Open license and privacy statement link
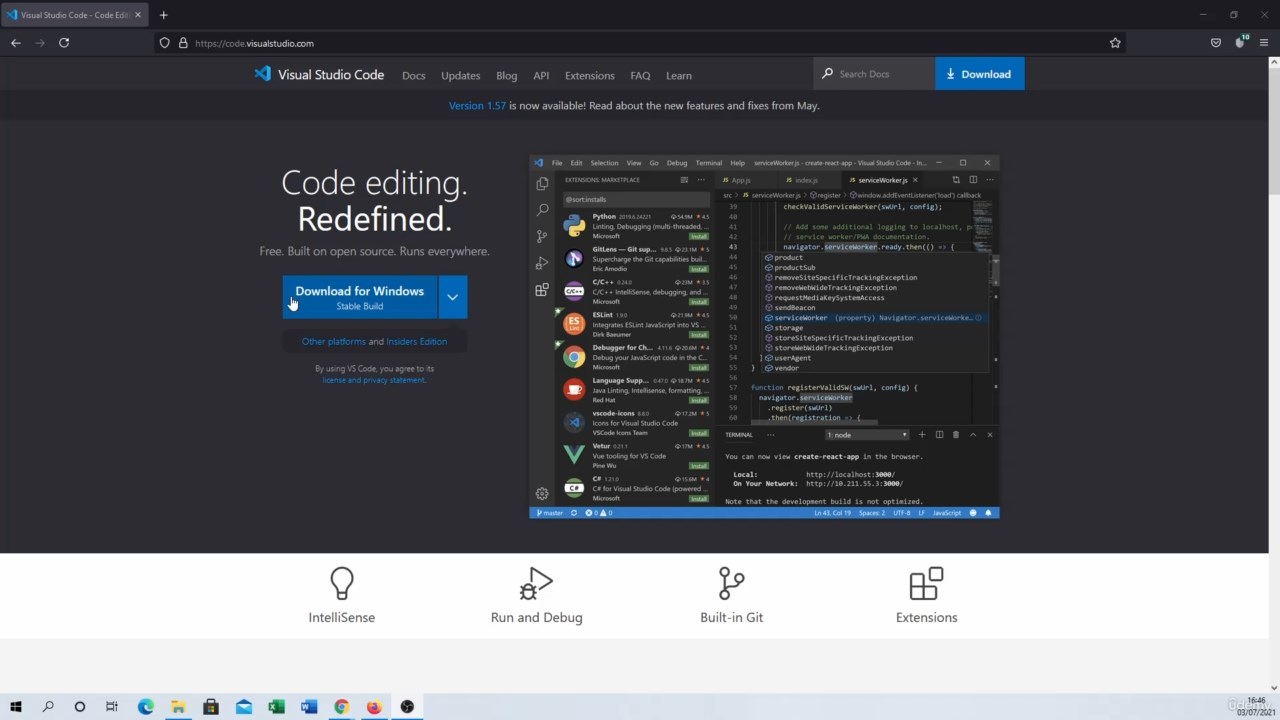 click(x=374, y=380)
